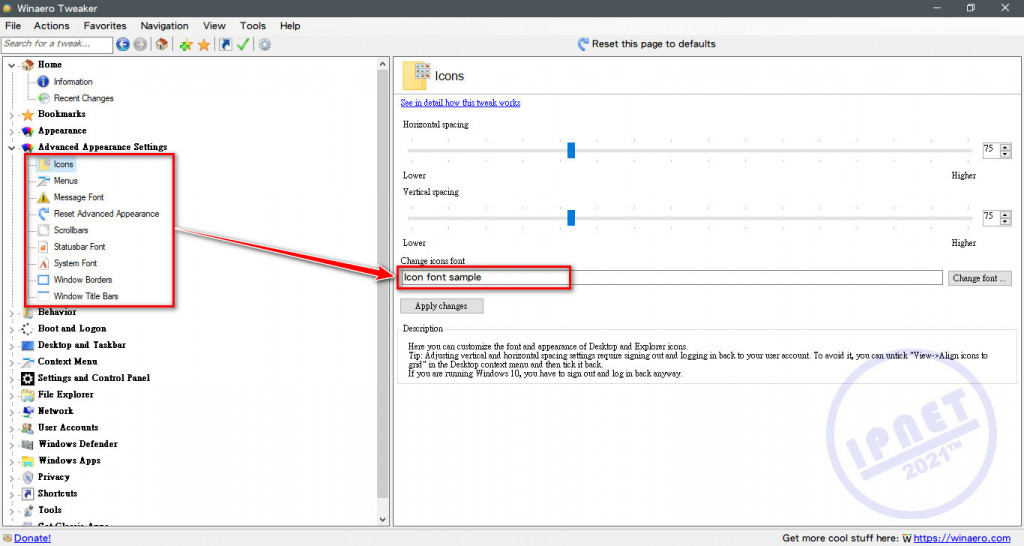Click the User Accounts tree icon
Screen dimensions: 1024x546
[x=27, y=428]
